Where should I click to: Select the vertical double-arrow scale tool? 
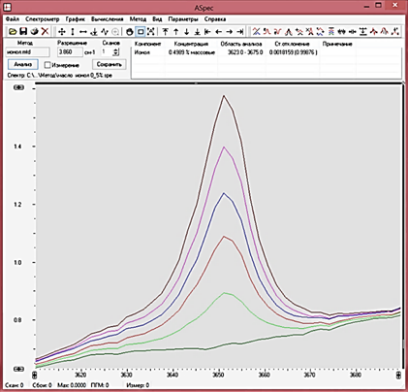point(72,32)
